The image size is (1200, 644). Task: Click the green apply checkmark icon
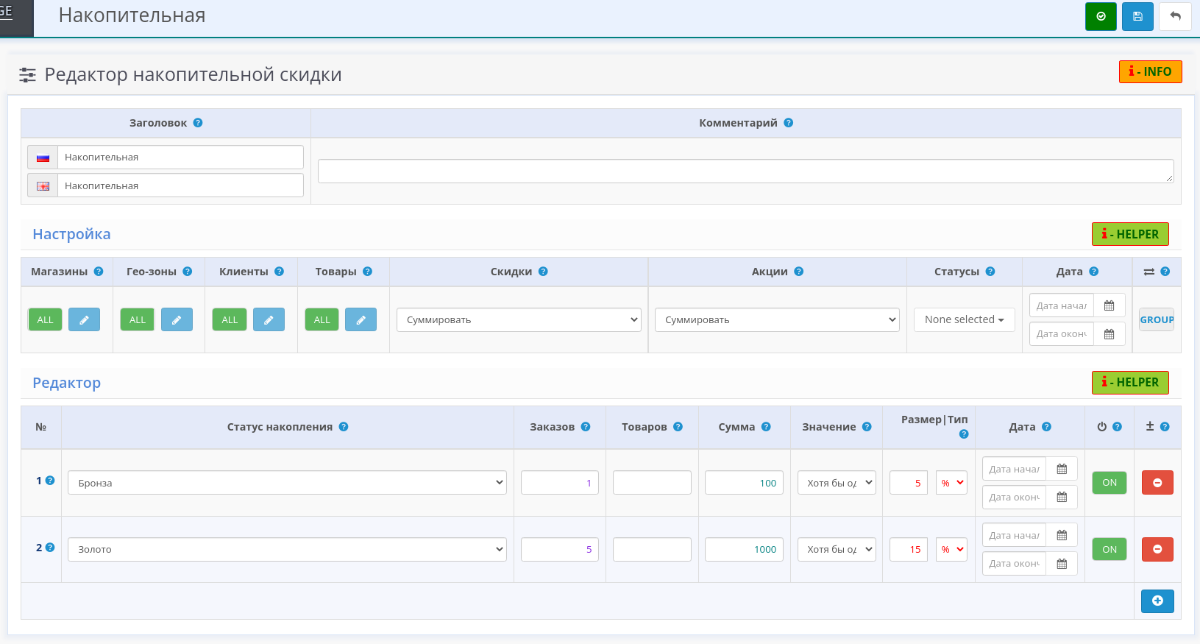[x=1101, y=17]
